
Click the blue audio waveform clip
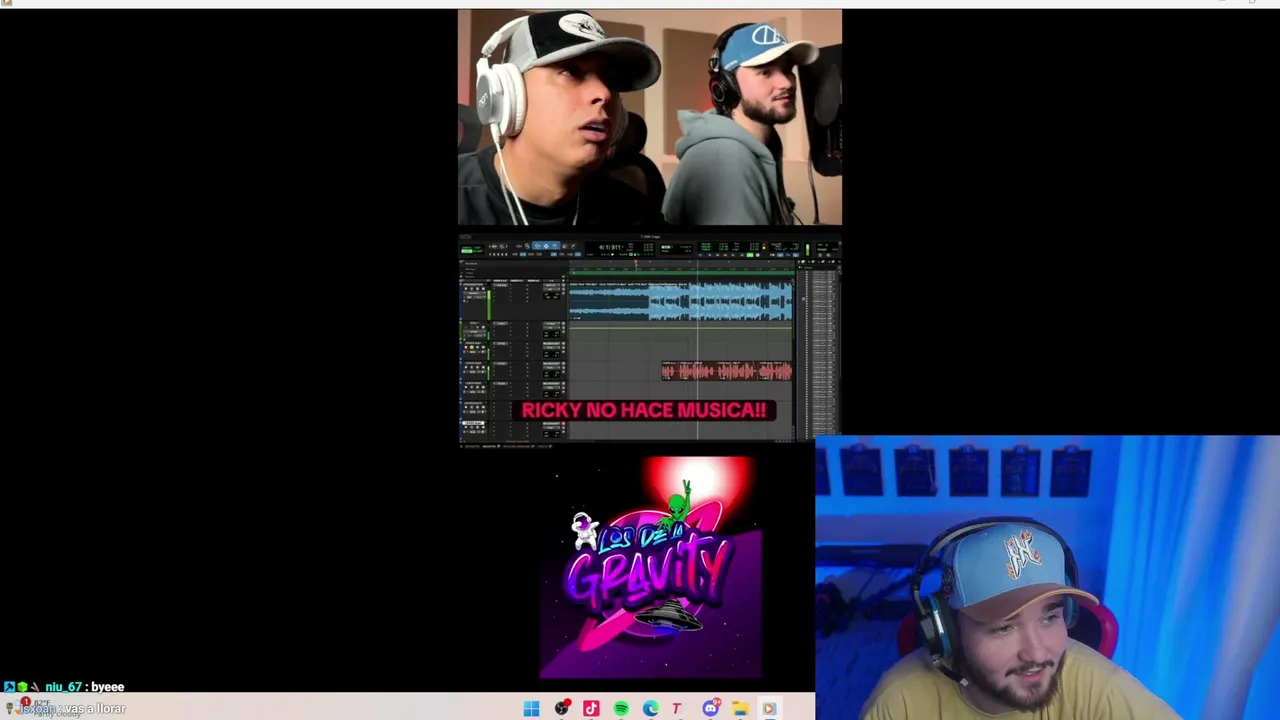coord(681,302)
